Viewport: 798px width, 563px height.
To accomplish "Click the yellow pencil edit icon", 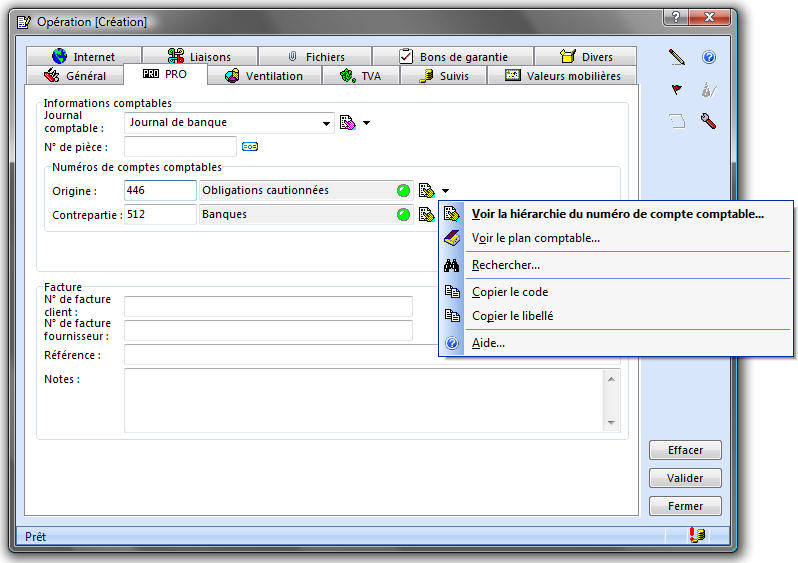I will (677, 57).
